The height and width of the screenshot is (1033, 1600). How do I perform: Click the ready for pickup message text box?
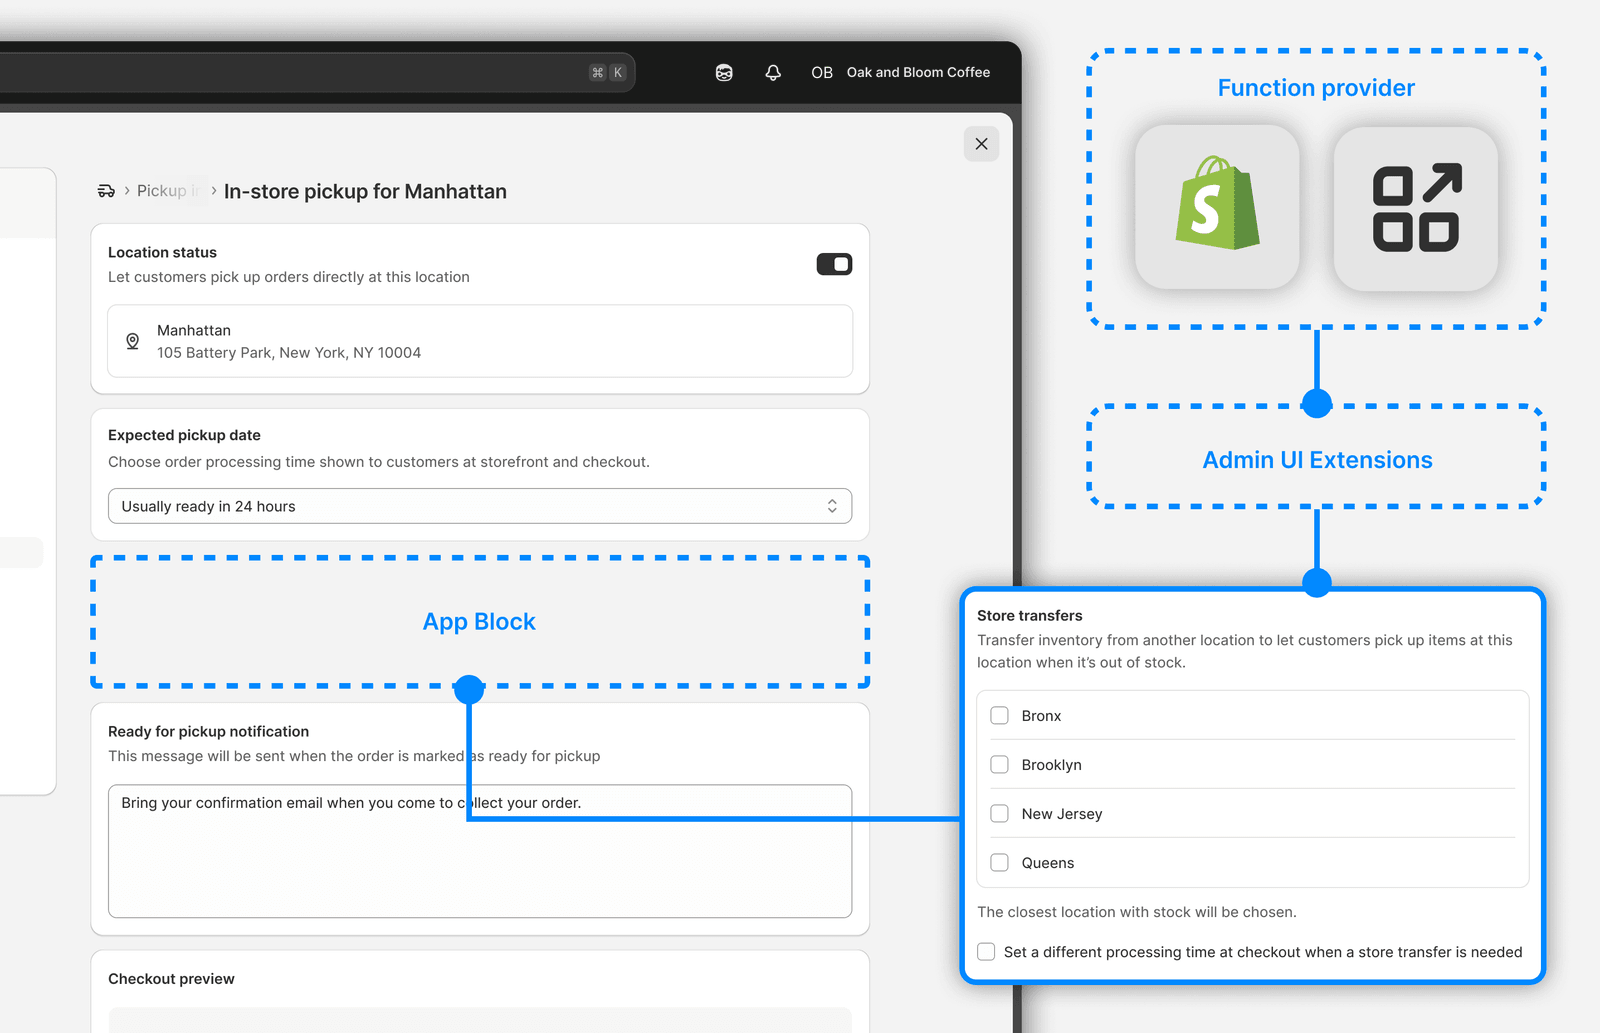480,851
